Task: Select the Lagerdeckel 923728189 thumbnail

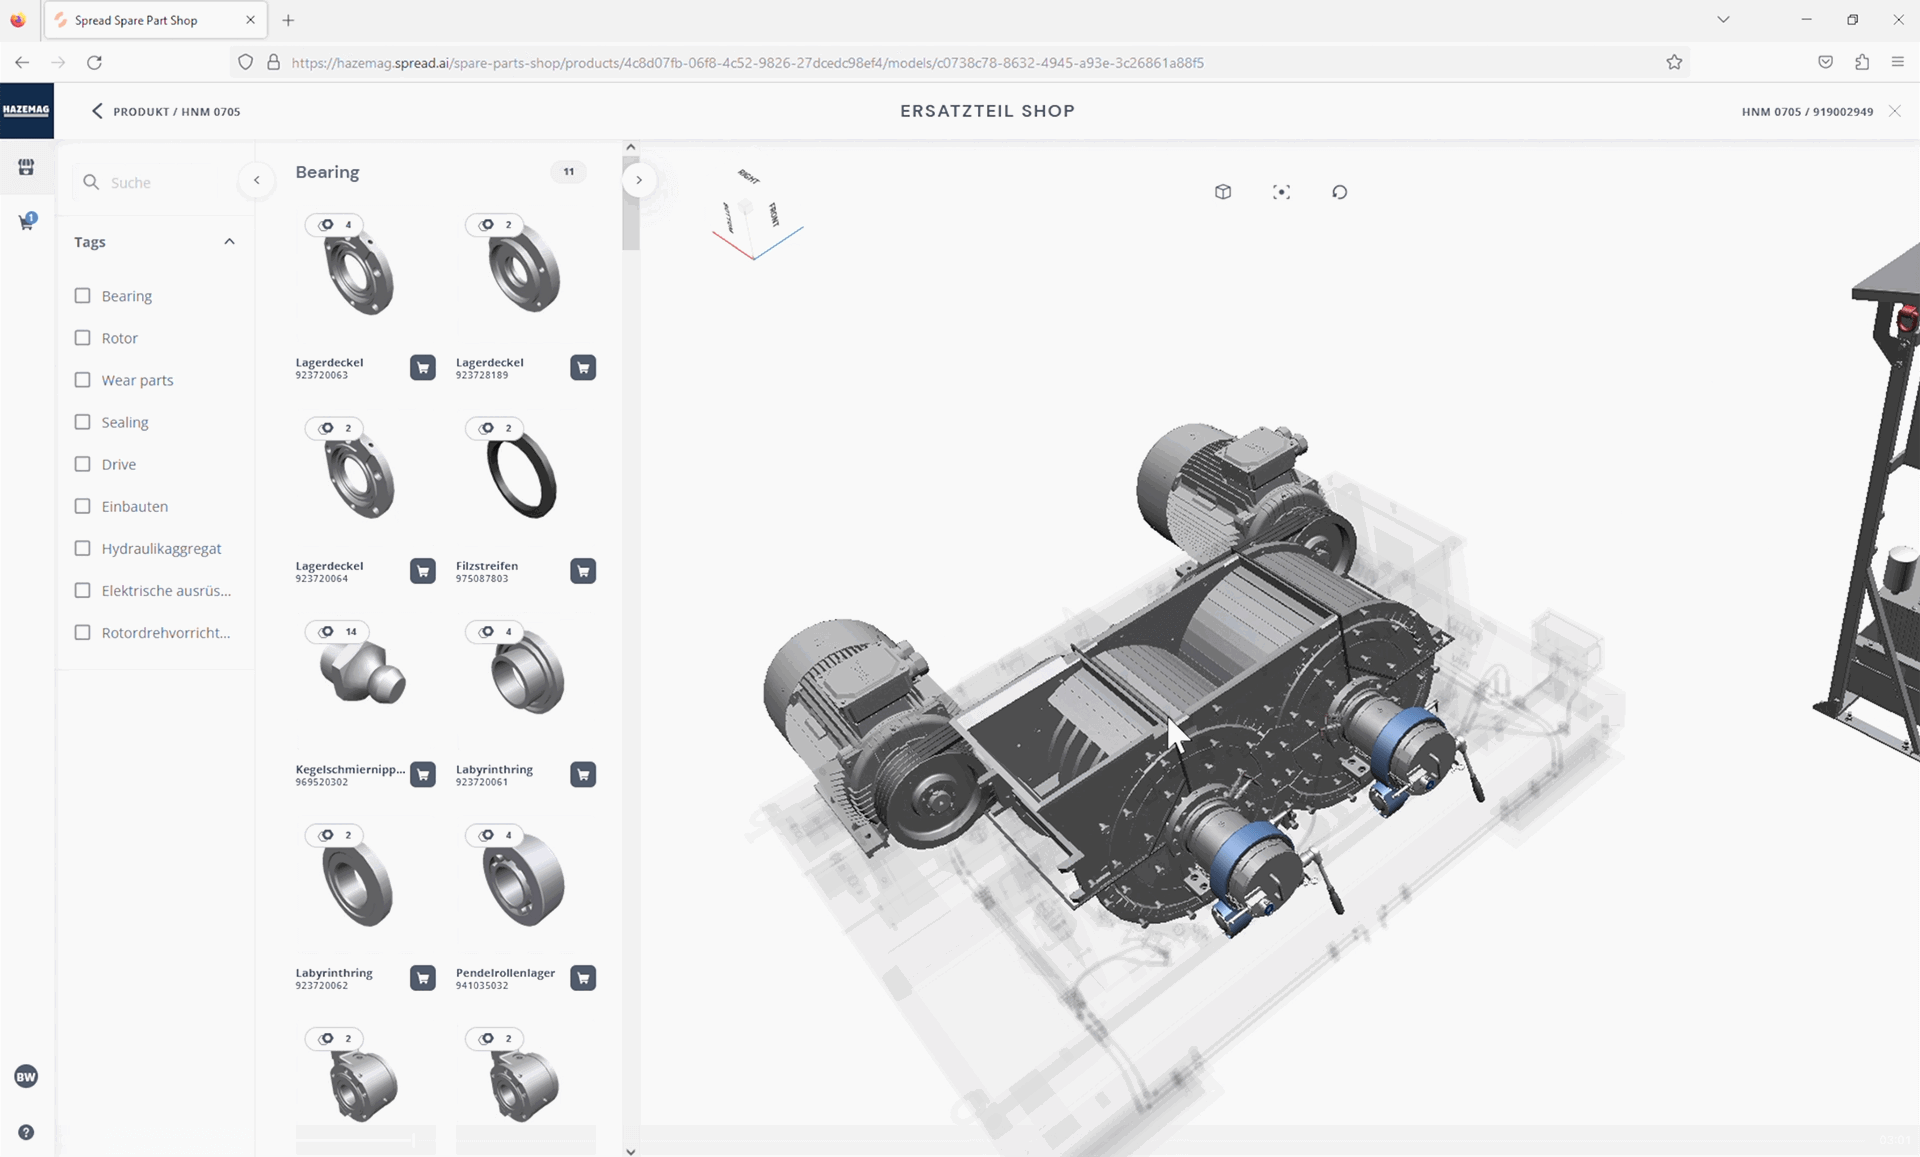Action: 524,271
